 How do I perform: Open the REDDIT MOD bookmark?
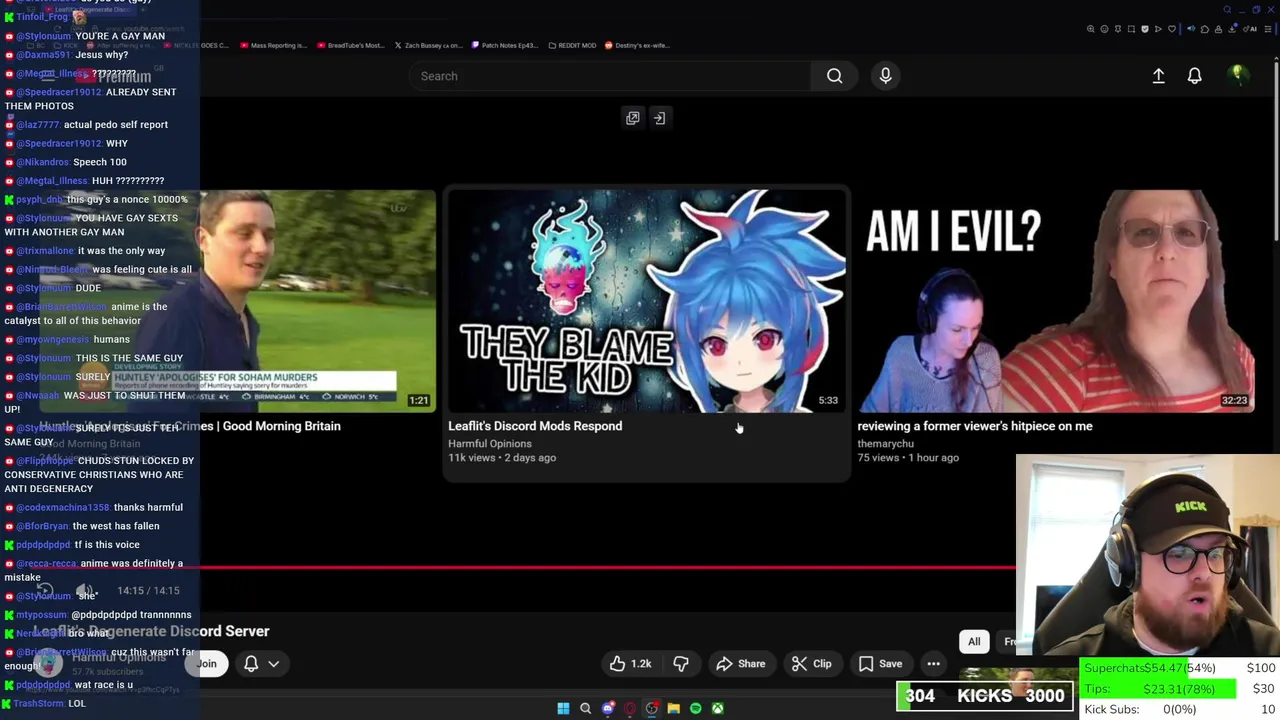[x=572, y=45]
